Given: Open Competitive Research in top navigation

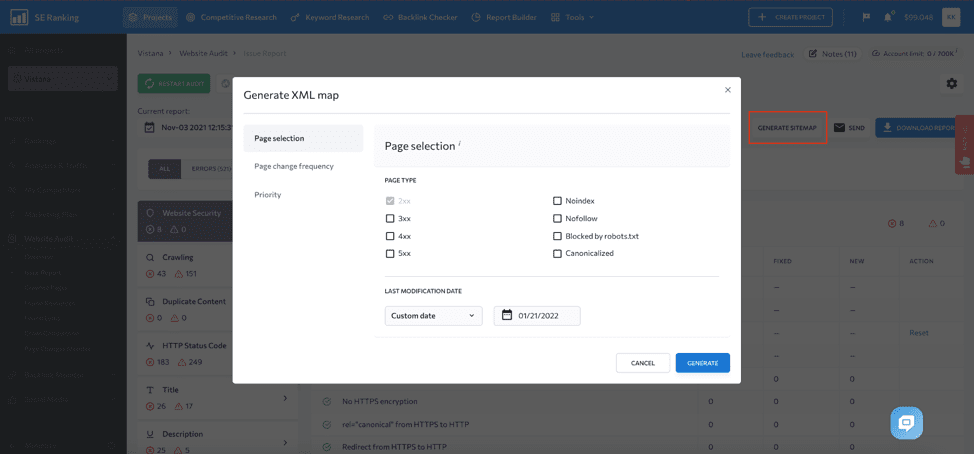Looking at the screenshot, I should [231, 17].
